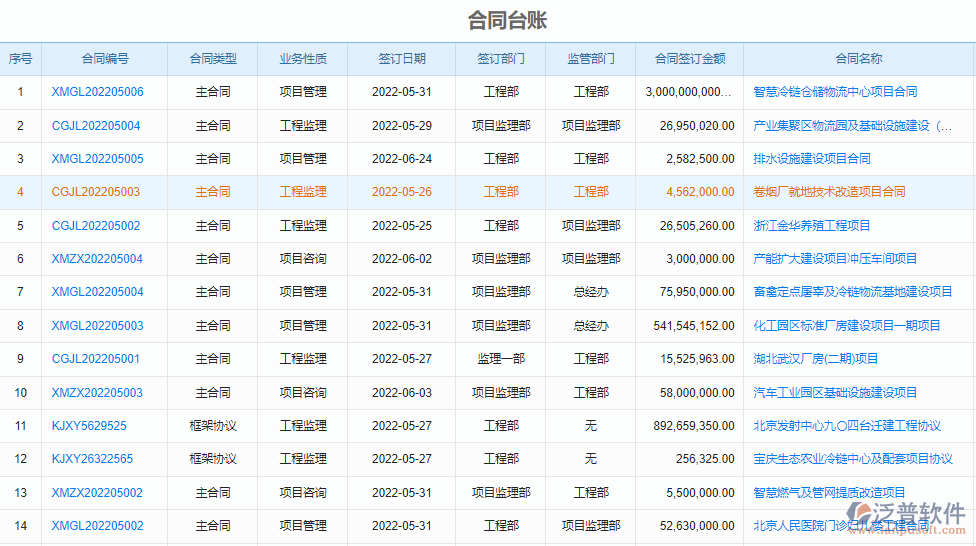
Task: Click the 浙江金华养殖工程项目 contract name
Action: (811, 226)
